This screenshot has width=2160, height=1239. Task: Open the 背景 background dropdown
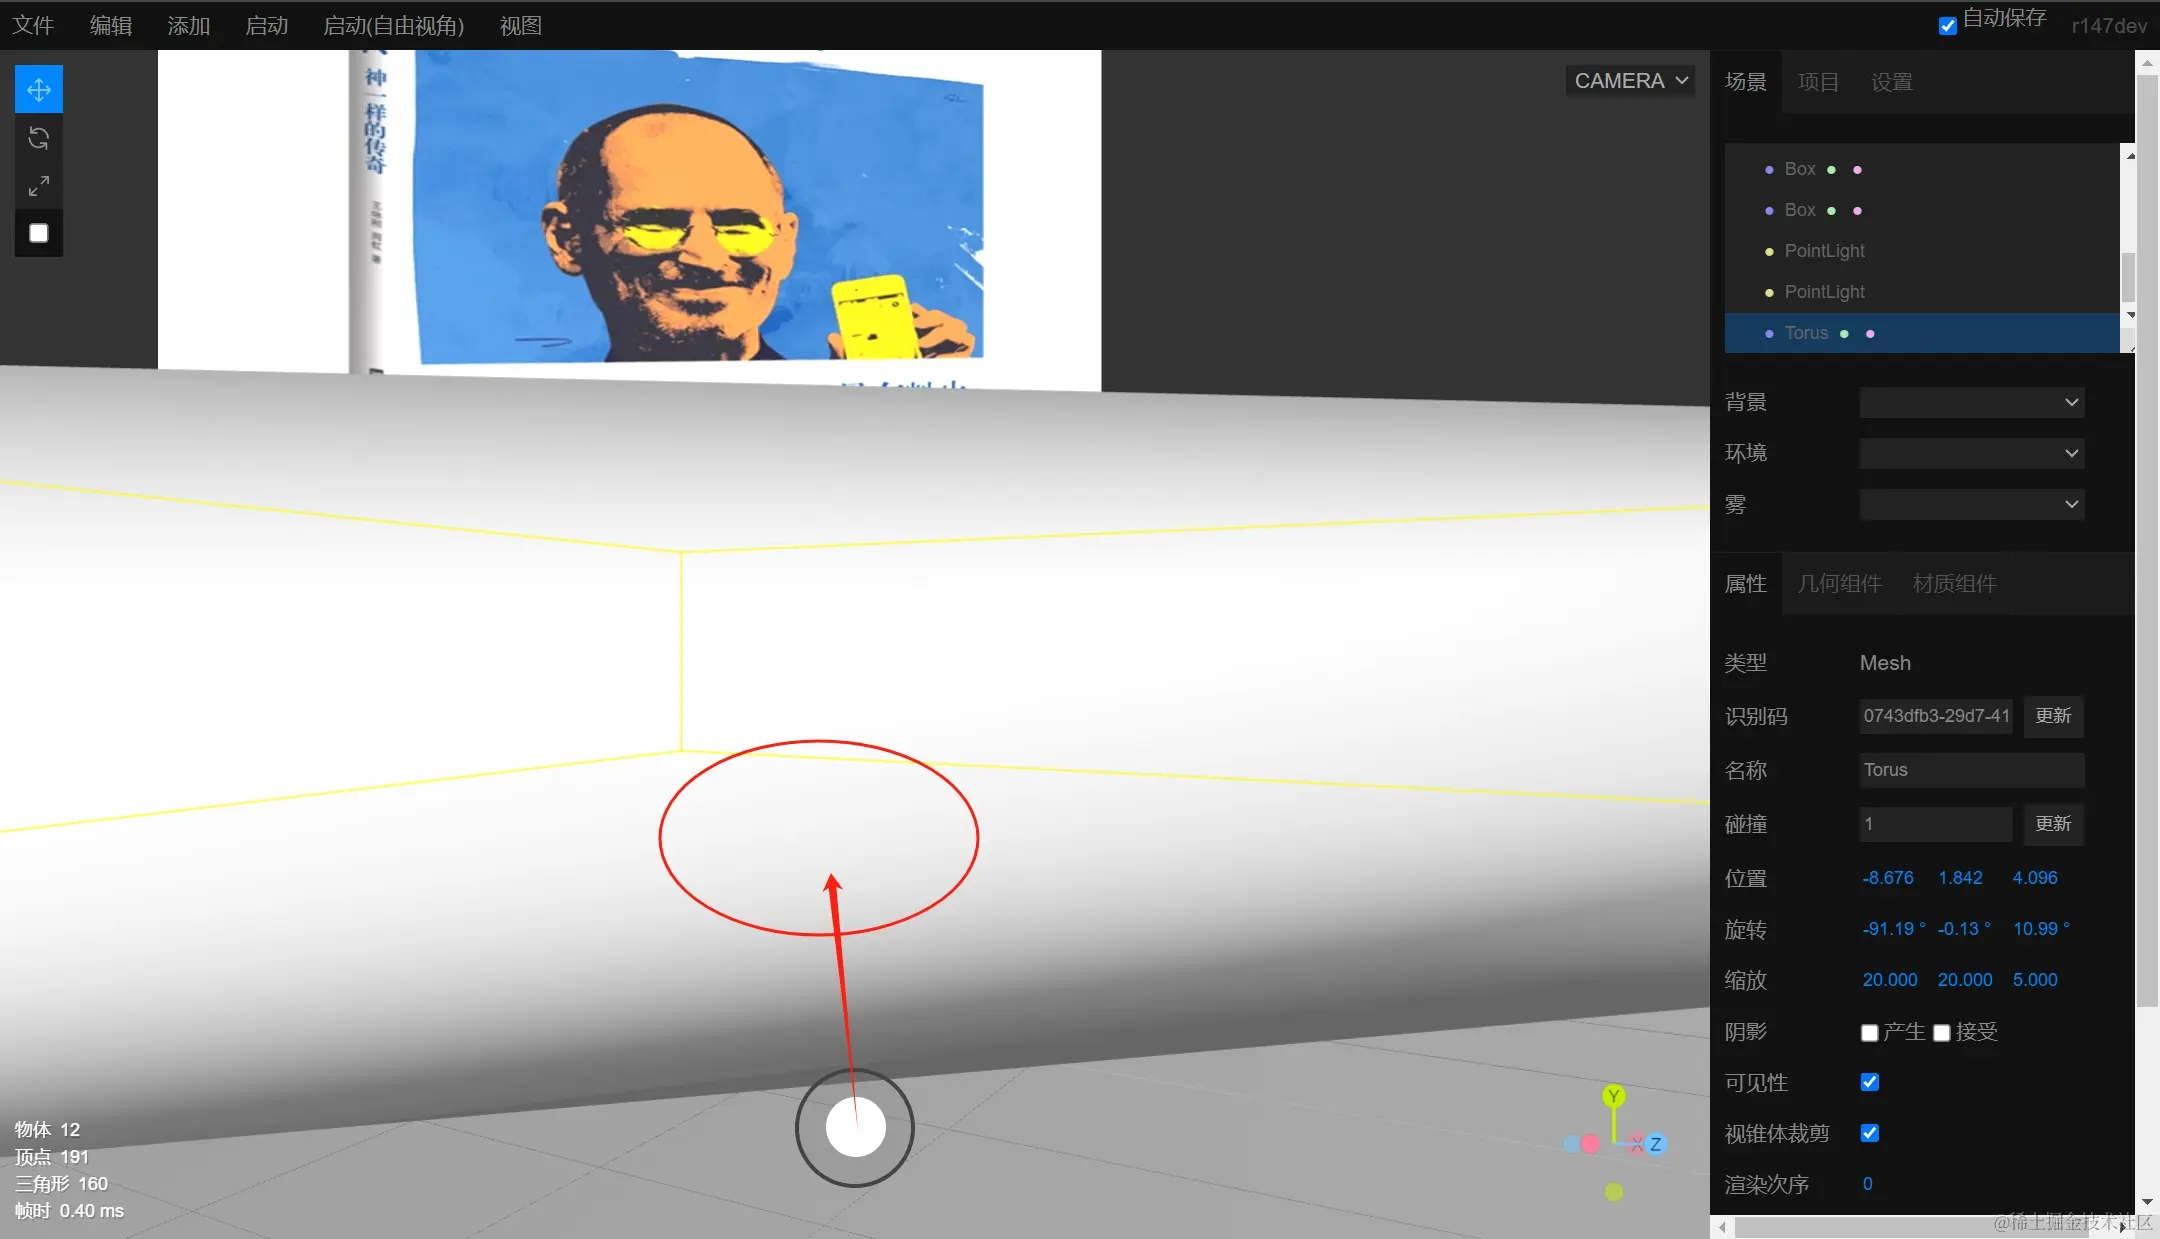pyautogui.click(x=1971, y=403)
